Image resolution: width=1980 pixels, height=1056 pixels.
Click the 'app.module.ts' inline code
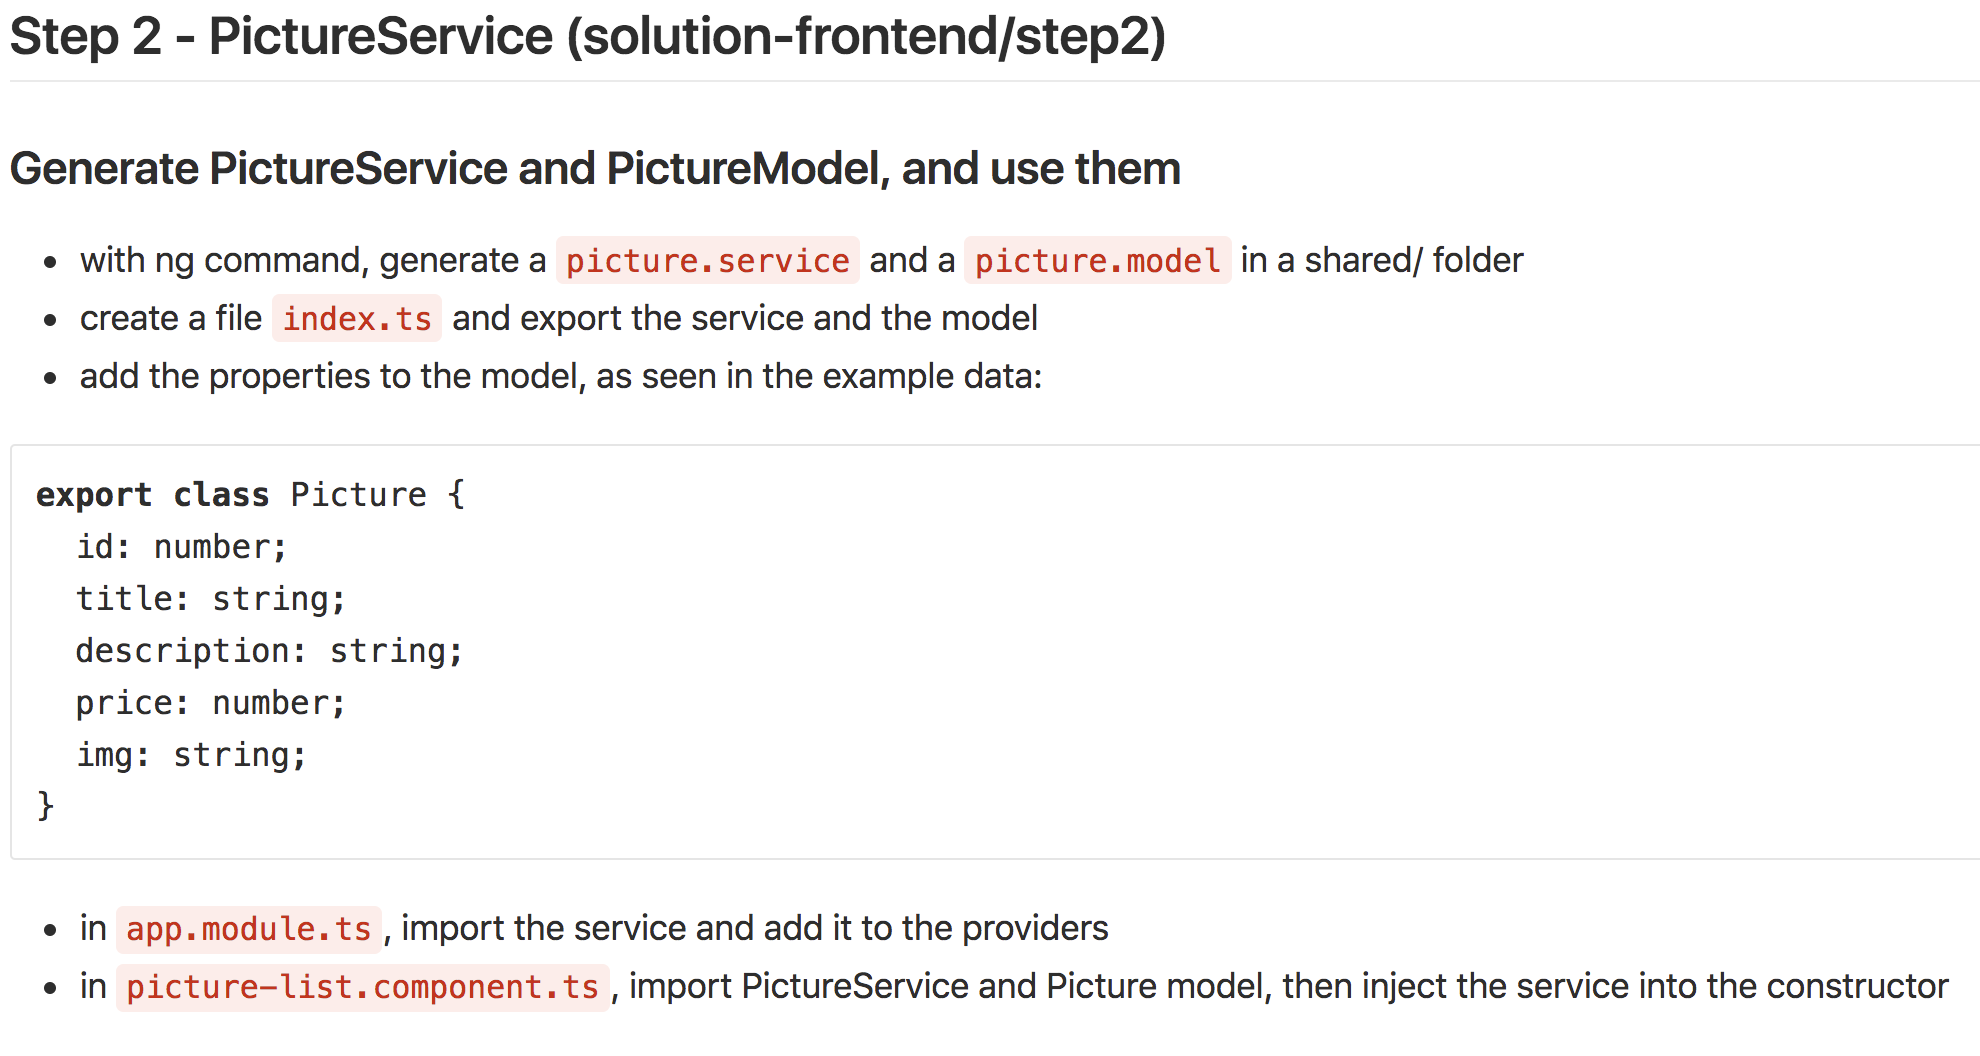tap(248, 929)
